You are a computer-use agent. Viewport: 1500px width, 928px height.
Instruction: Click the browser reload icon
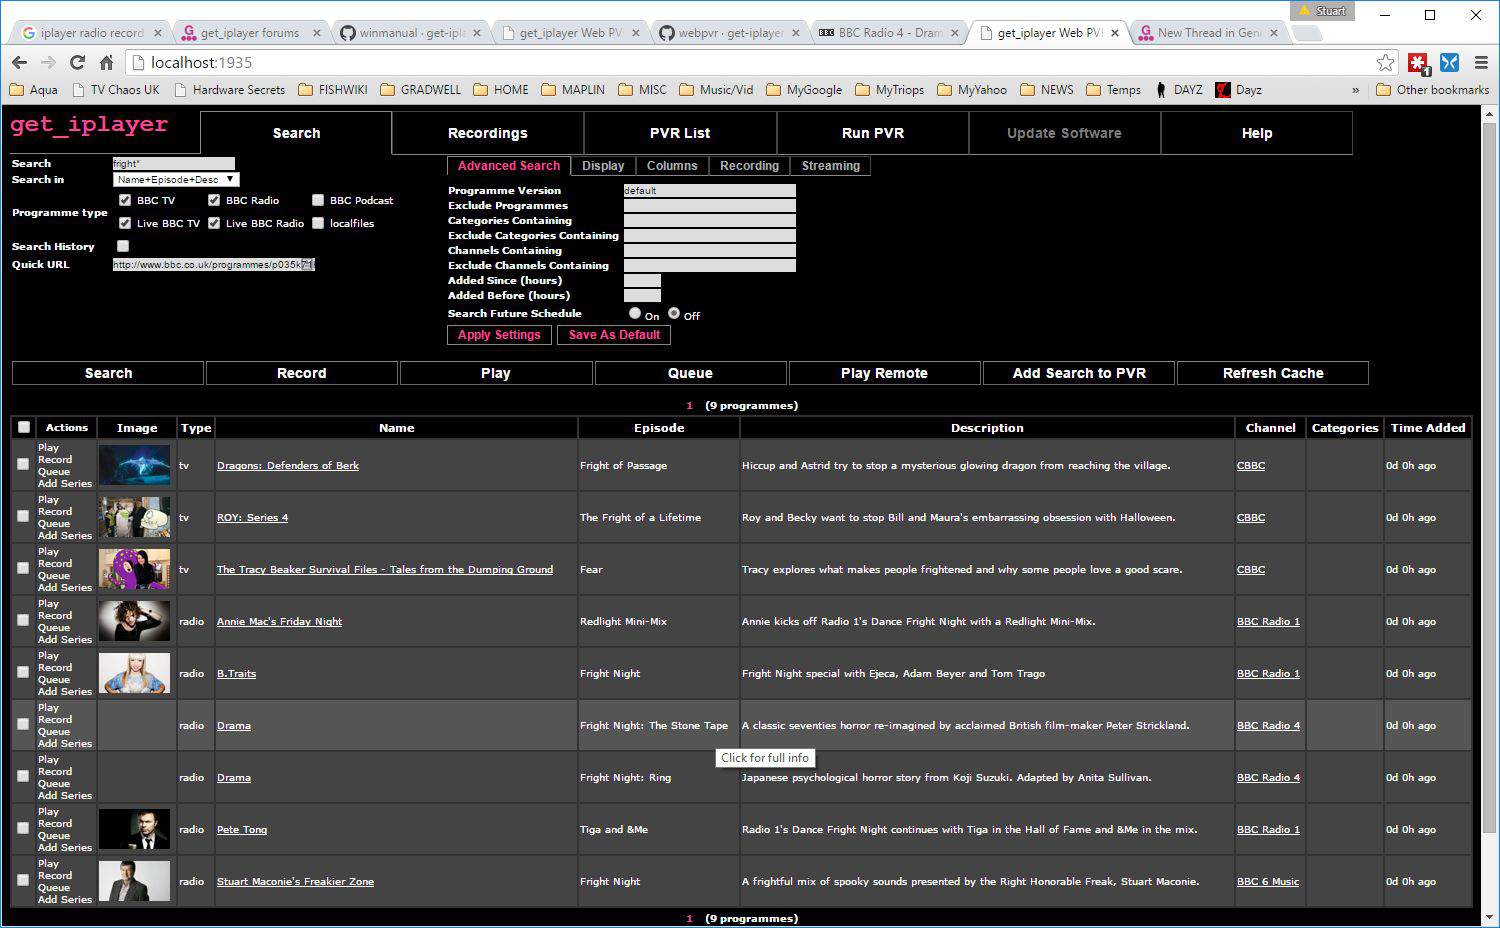click(77, 62)
